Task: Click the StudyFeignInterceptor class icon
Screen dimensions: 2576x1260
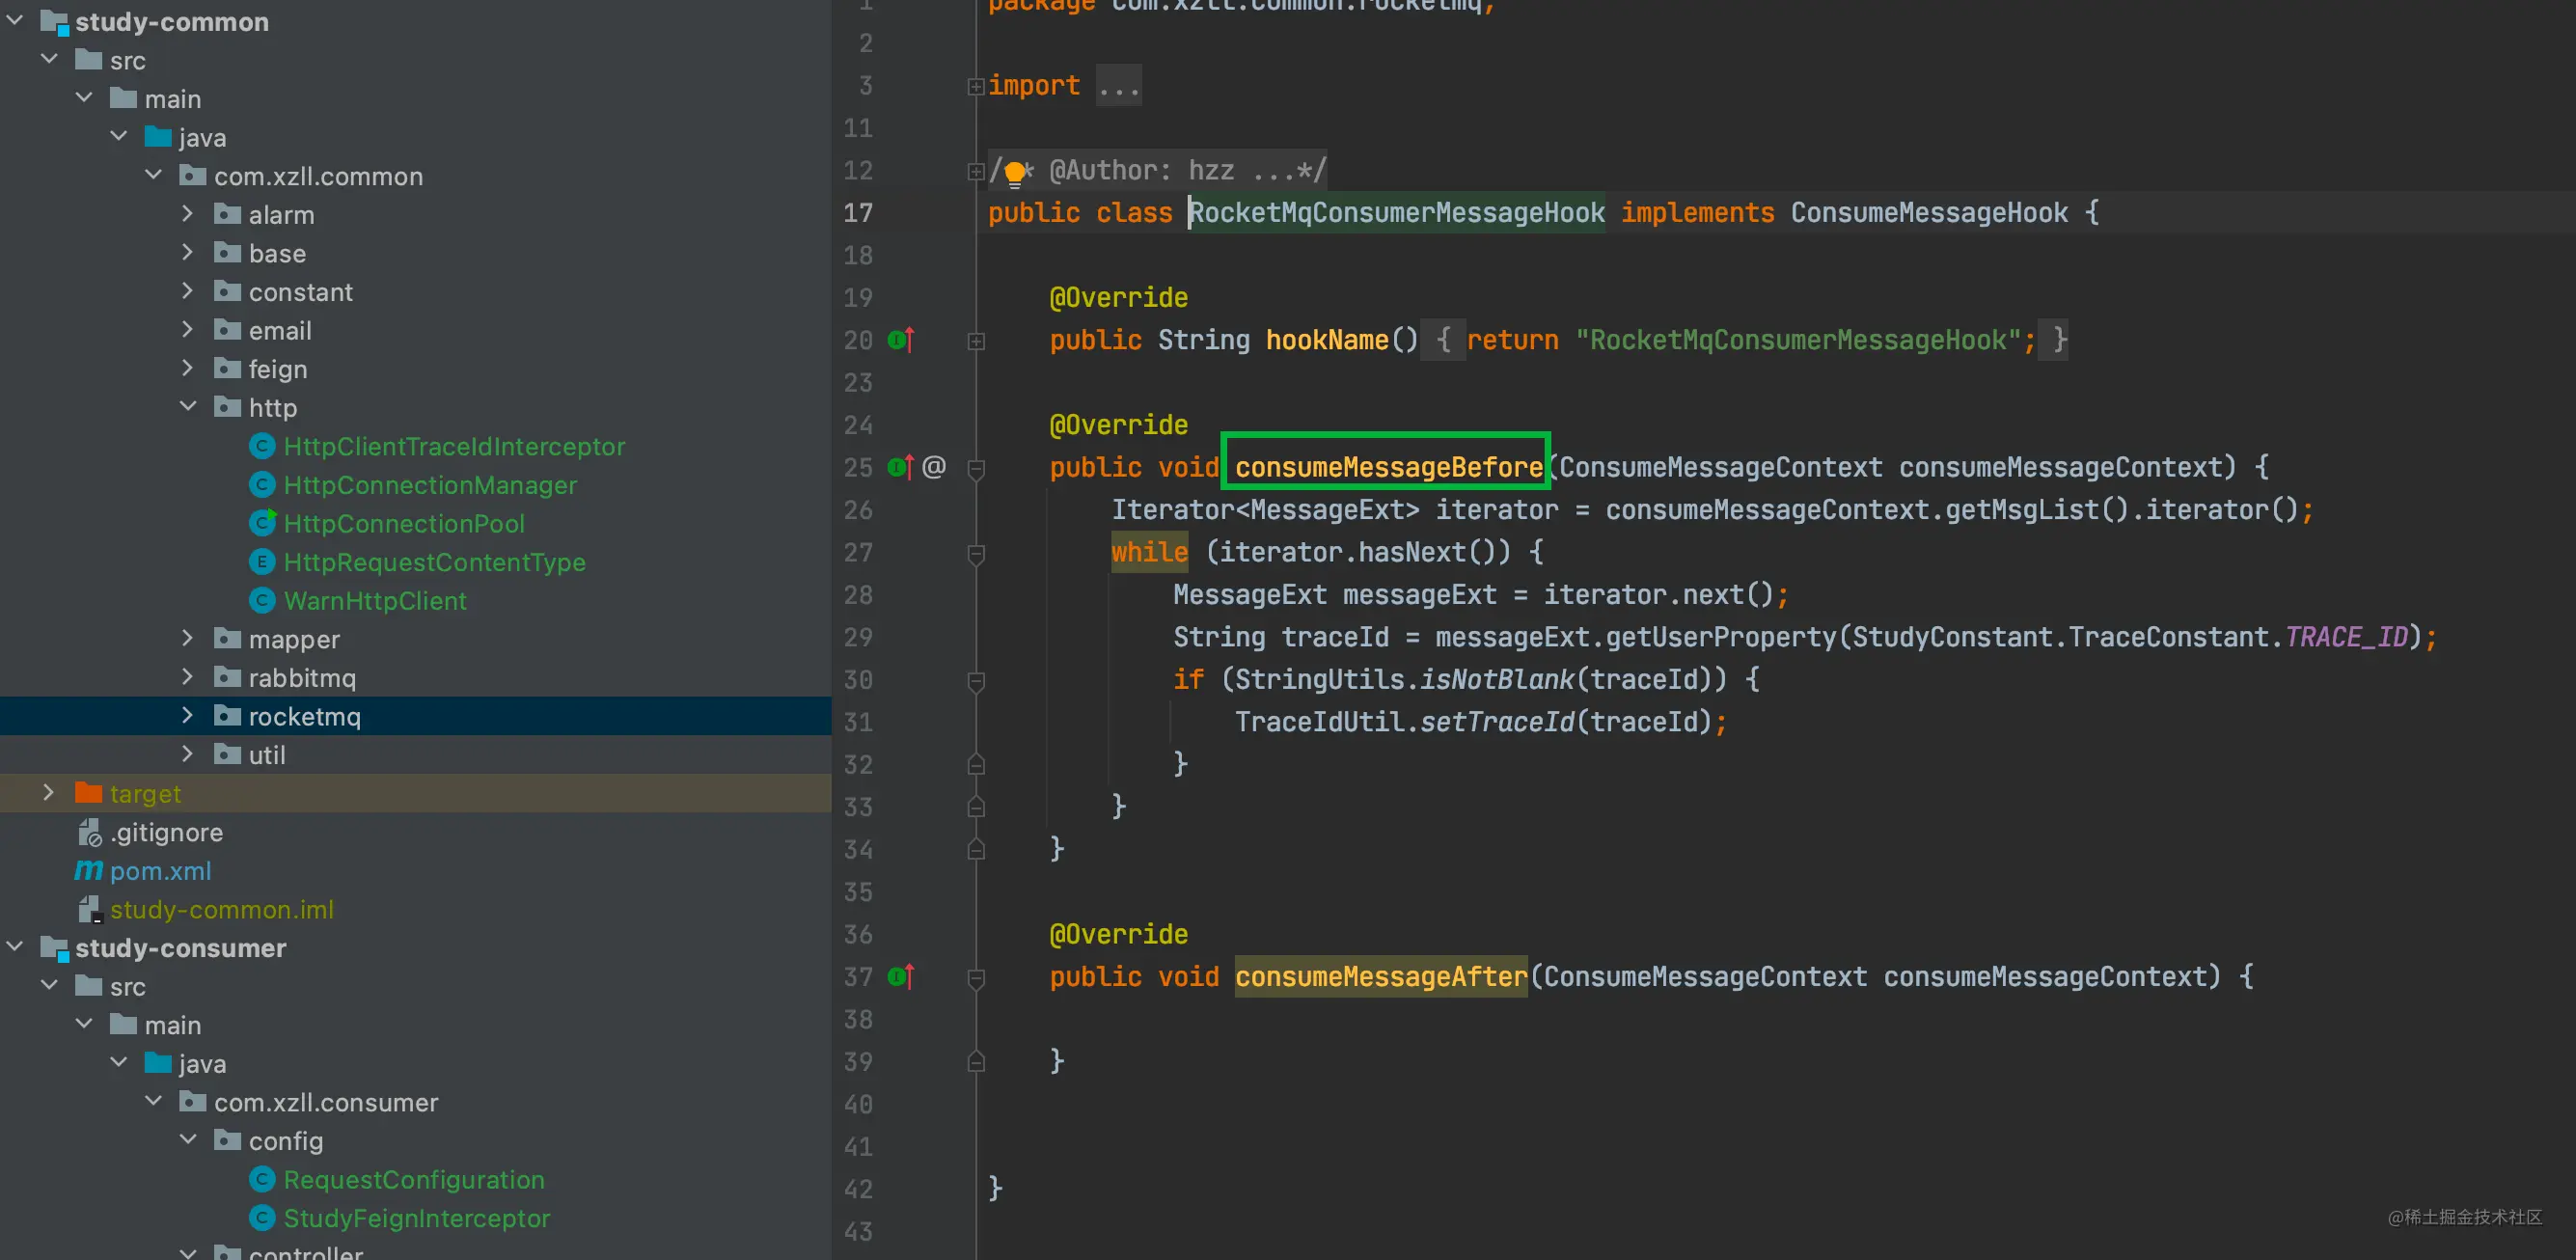Action: coord(262,1218)
